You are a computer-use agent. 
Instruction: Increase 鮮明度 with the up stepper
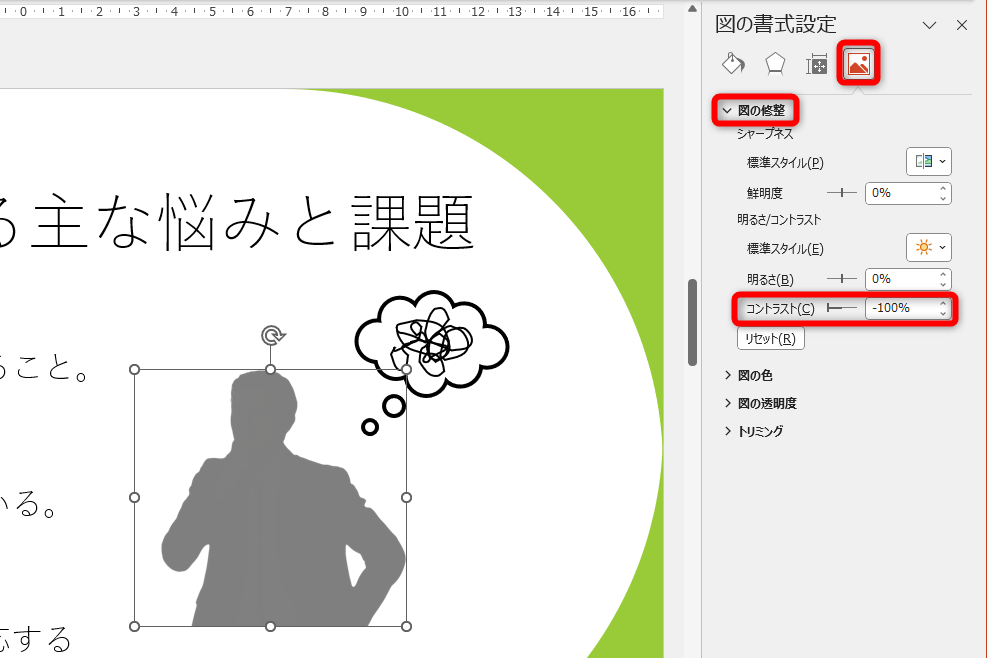[x=945, y=188]
